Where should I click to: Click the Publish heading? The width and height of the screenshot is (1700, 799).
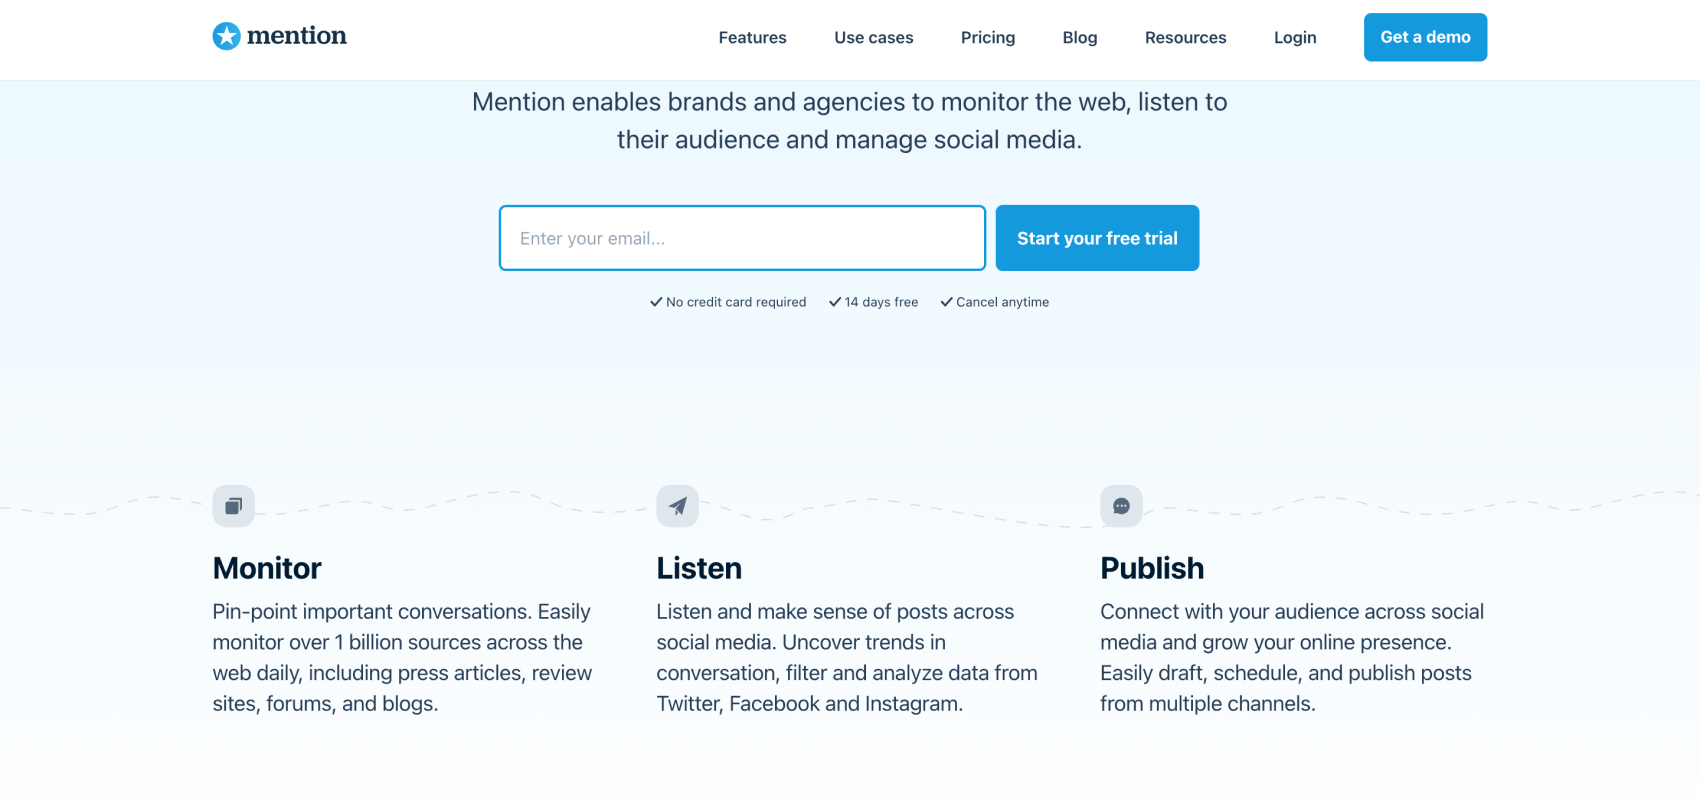click(x=1152, y=568)
